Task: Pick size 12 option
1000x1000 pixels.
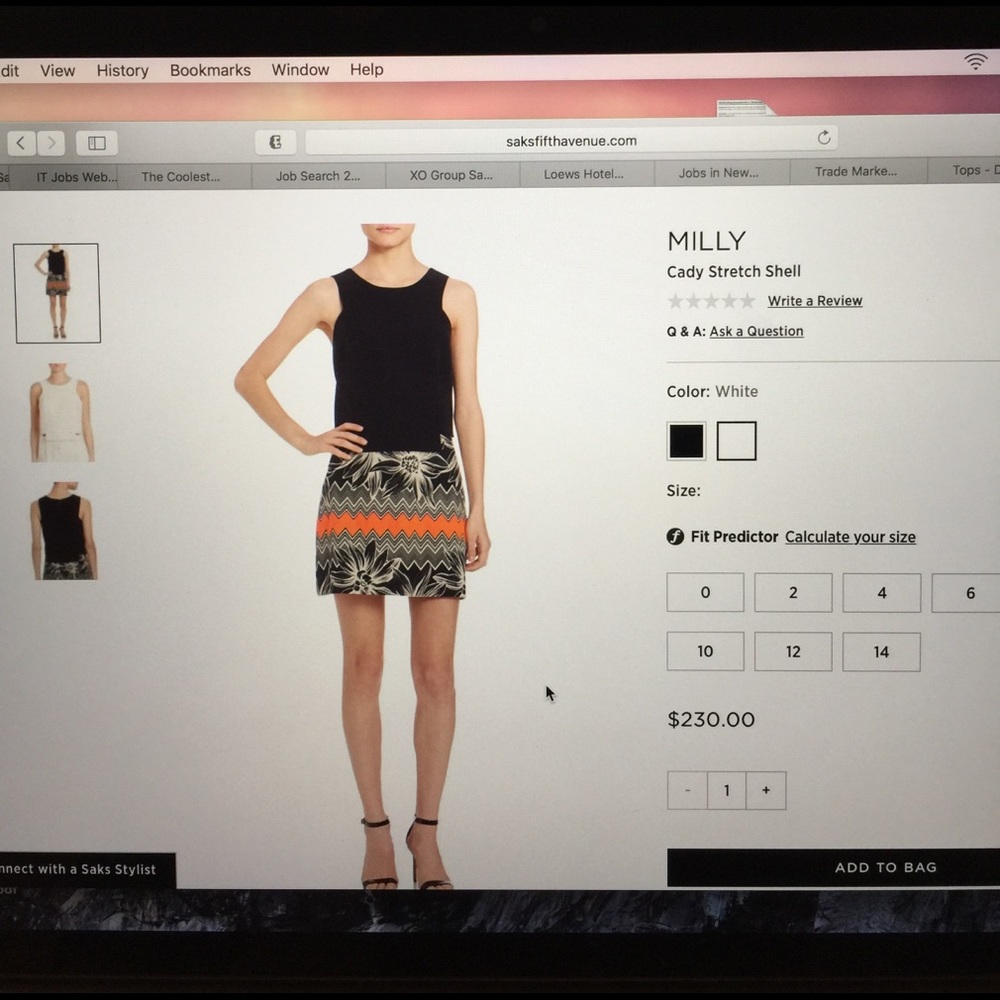Action: tap(793, 652)
